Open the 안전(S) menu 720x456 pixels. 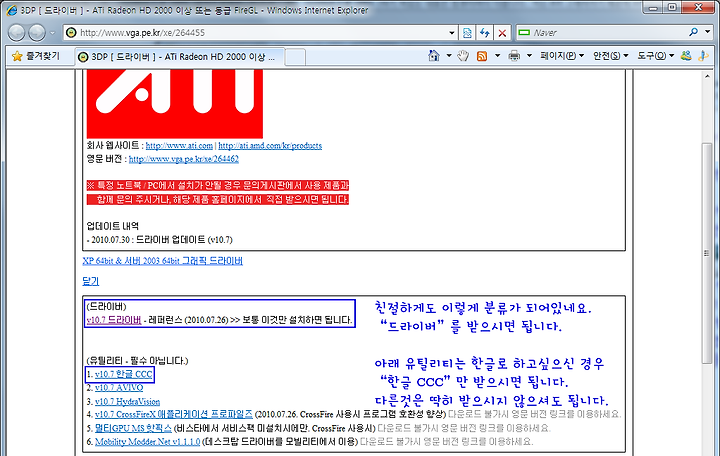click(x=610, y=56)
